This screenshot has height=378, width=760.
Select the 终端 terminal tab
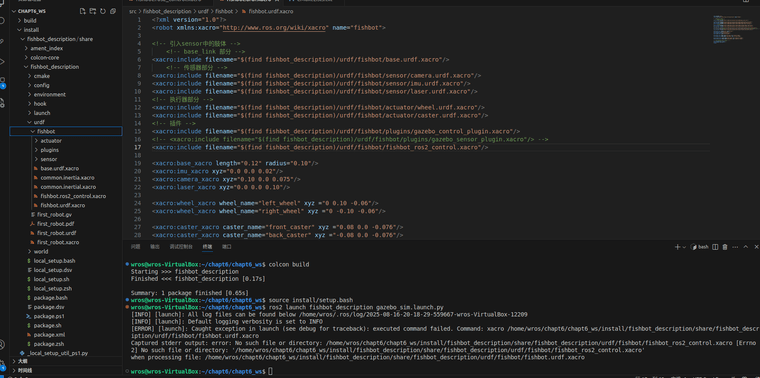(207, 247)
